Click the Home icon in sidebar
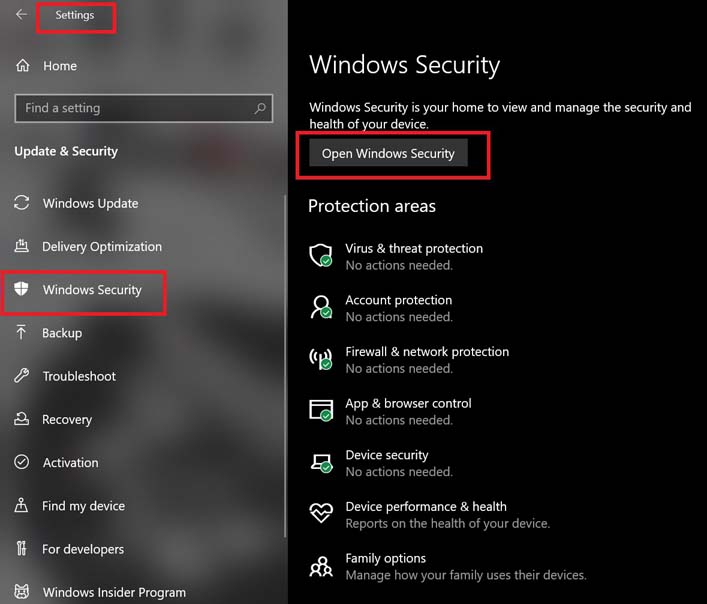 pyautogui.click(x=22, y=66)
